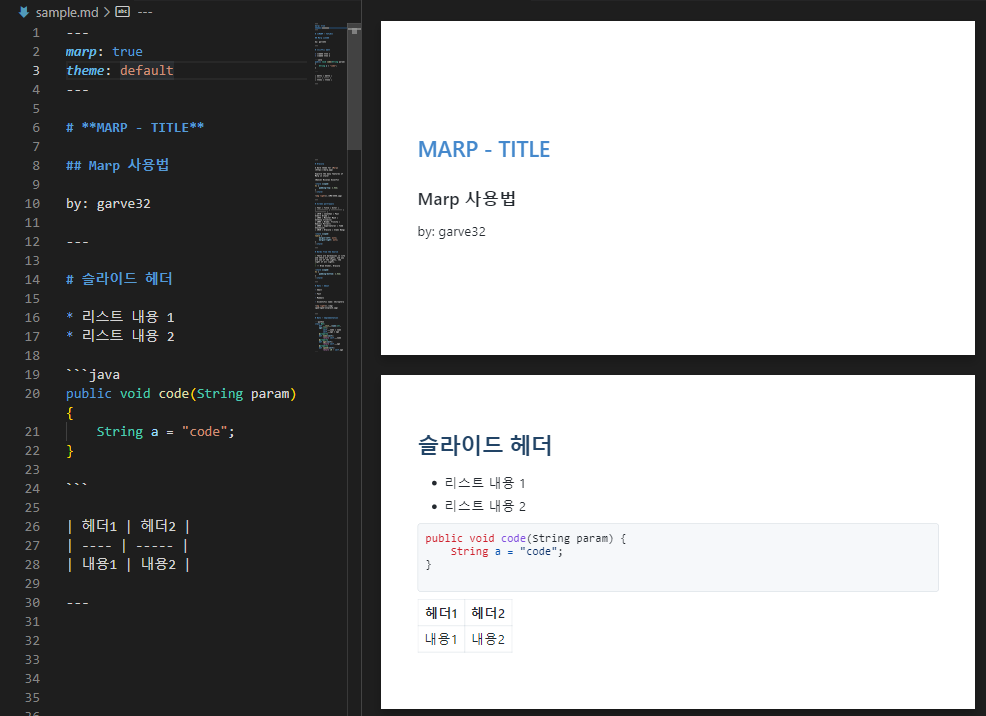Click the '* 리스트 내용 2' editor line
This screenshot has width=986, height=716.
pyautogui.click(x=120, y=336)
